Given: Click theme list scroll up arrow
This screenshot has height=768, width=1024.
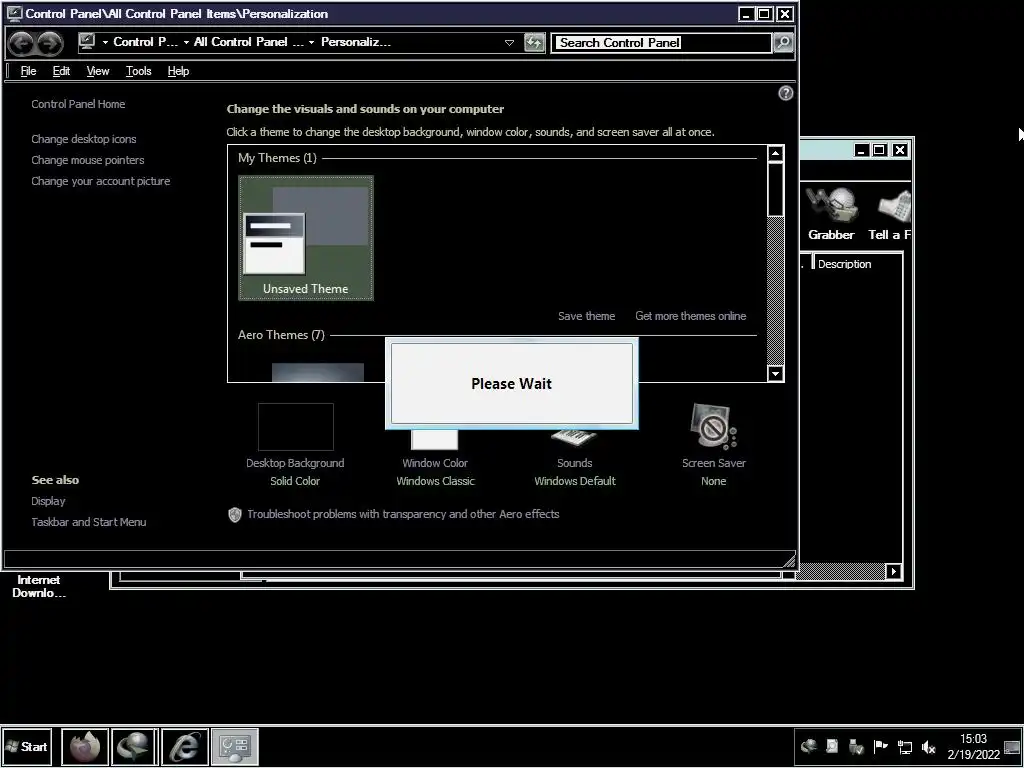Looking at the screenshot, I should pyautogui.click(x=775, y=153).
